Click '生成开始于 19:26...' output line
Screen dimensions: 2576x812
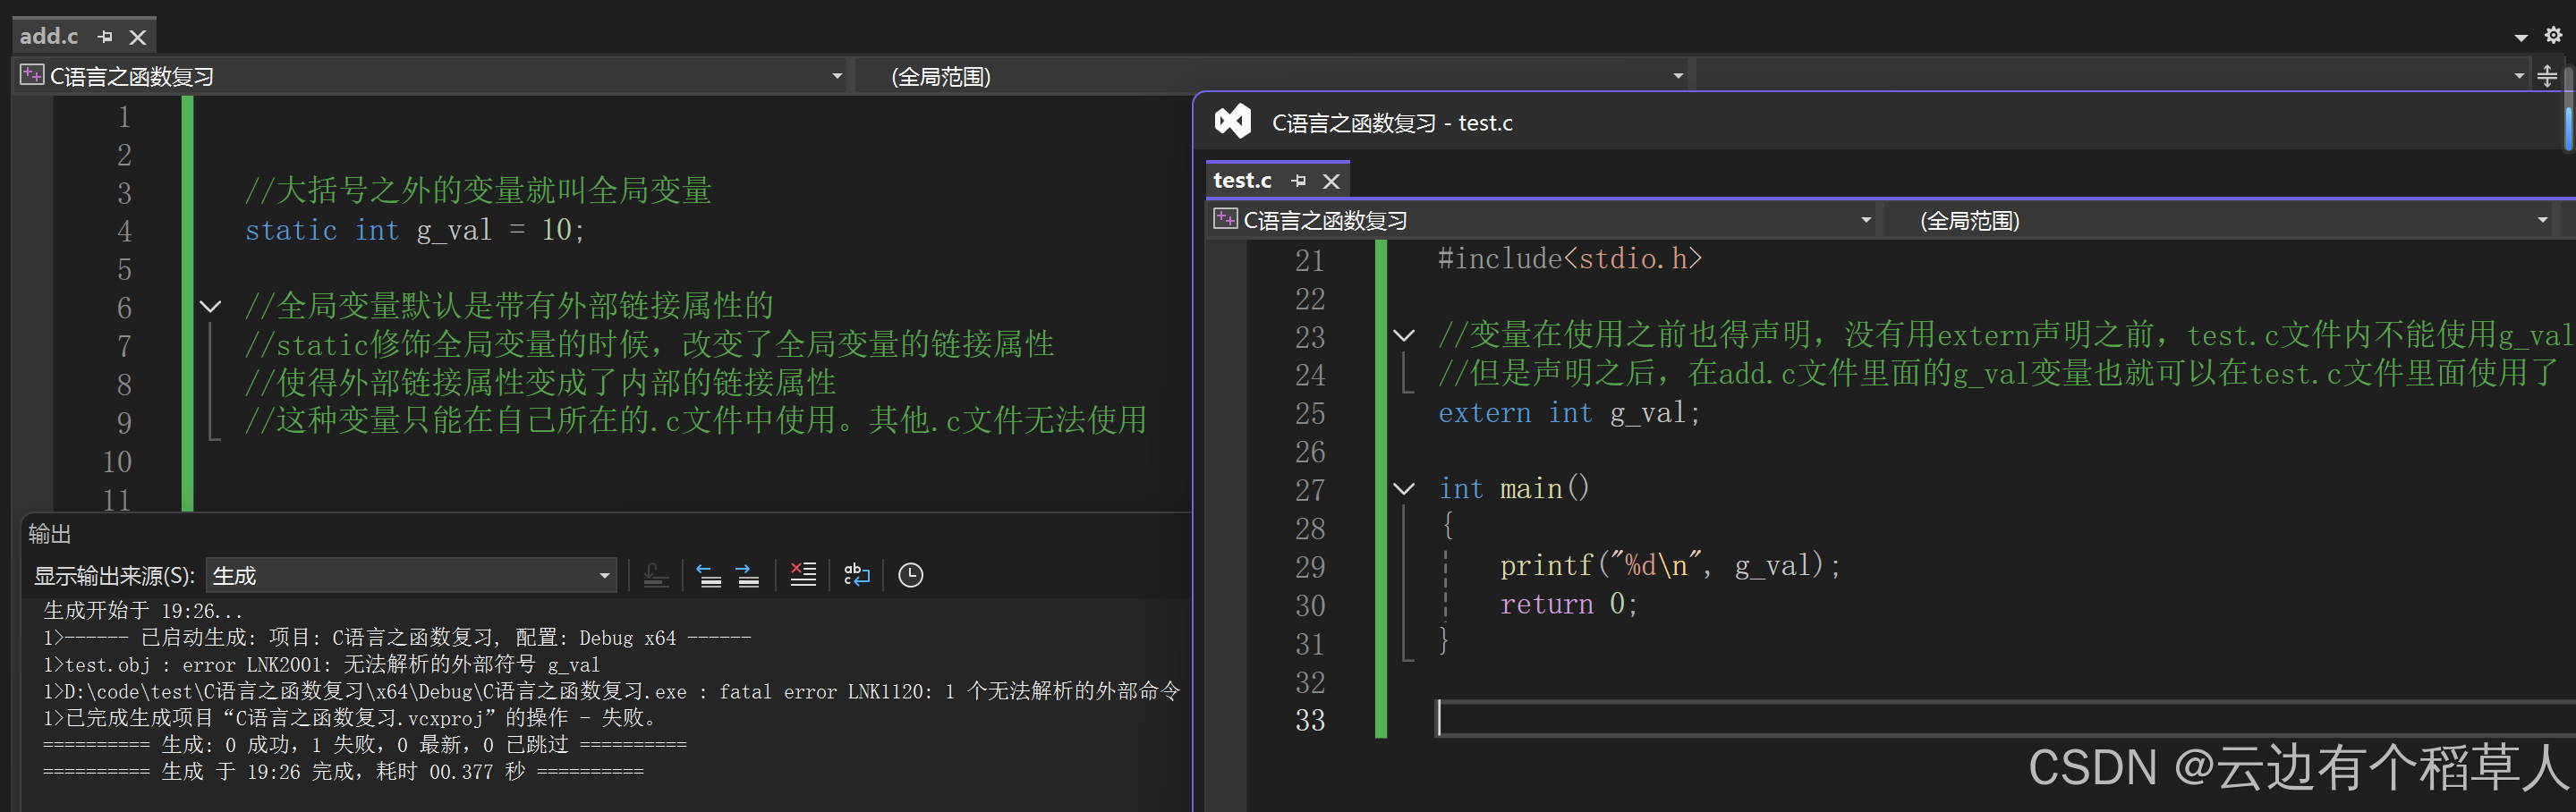(142, 611)
